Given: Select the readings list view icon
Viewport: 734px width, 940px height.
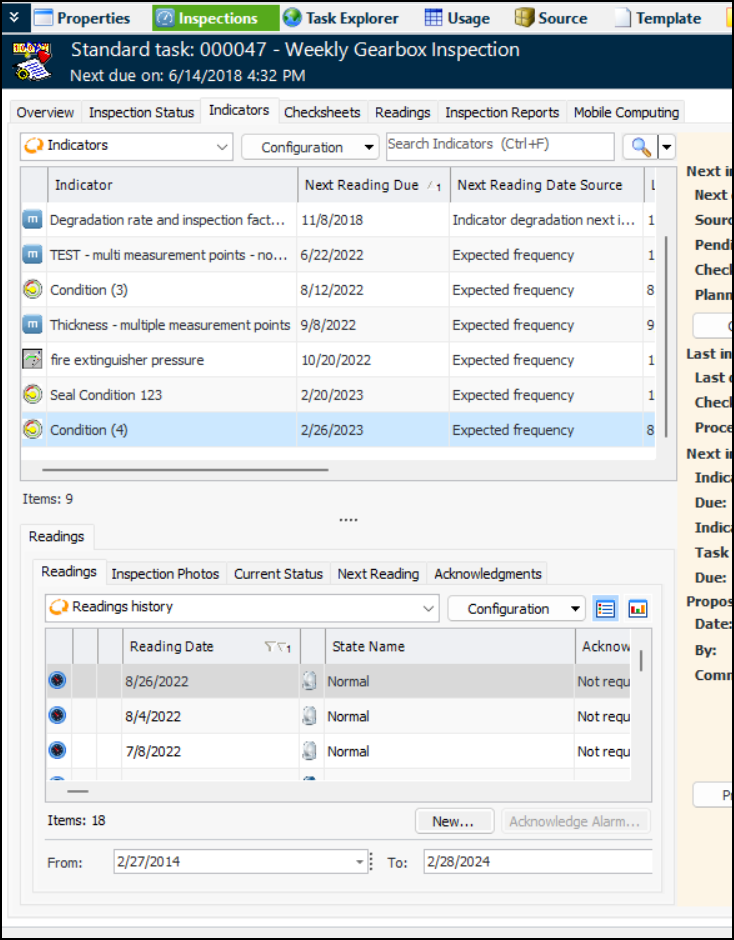Looking at the screenshot, I should pyautogui.click(x=605, y=609).
